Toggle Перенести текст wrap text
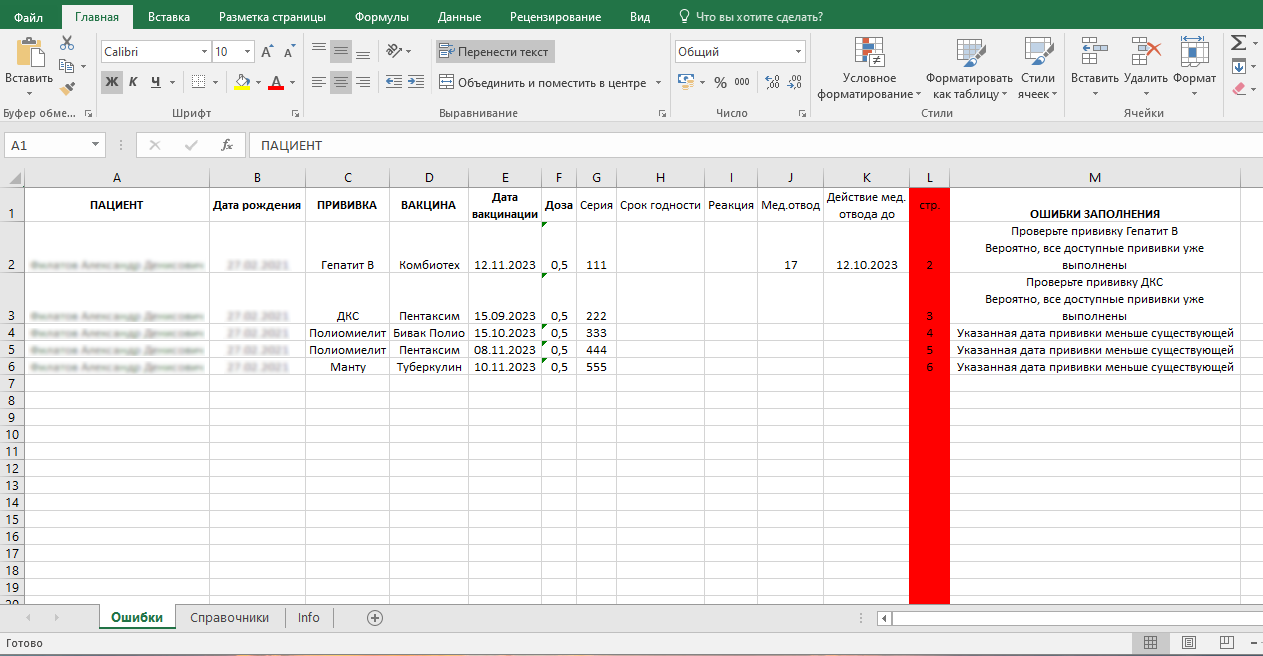Screen dimensions: 1263x656 (494, 52)
